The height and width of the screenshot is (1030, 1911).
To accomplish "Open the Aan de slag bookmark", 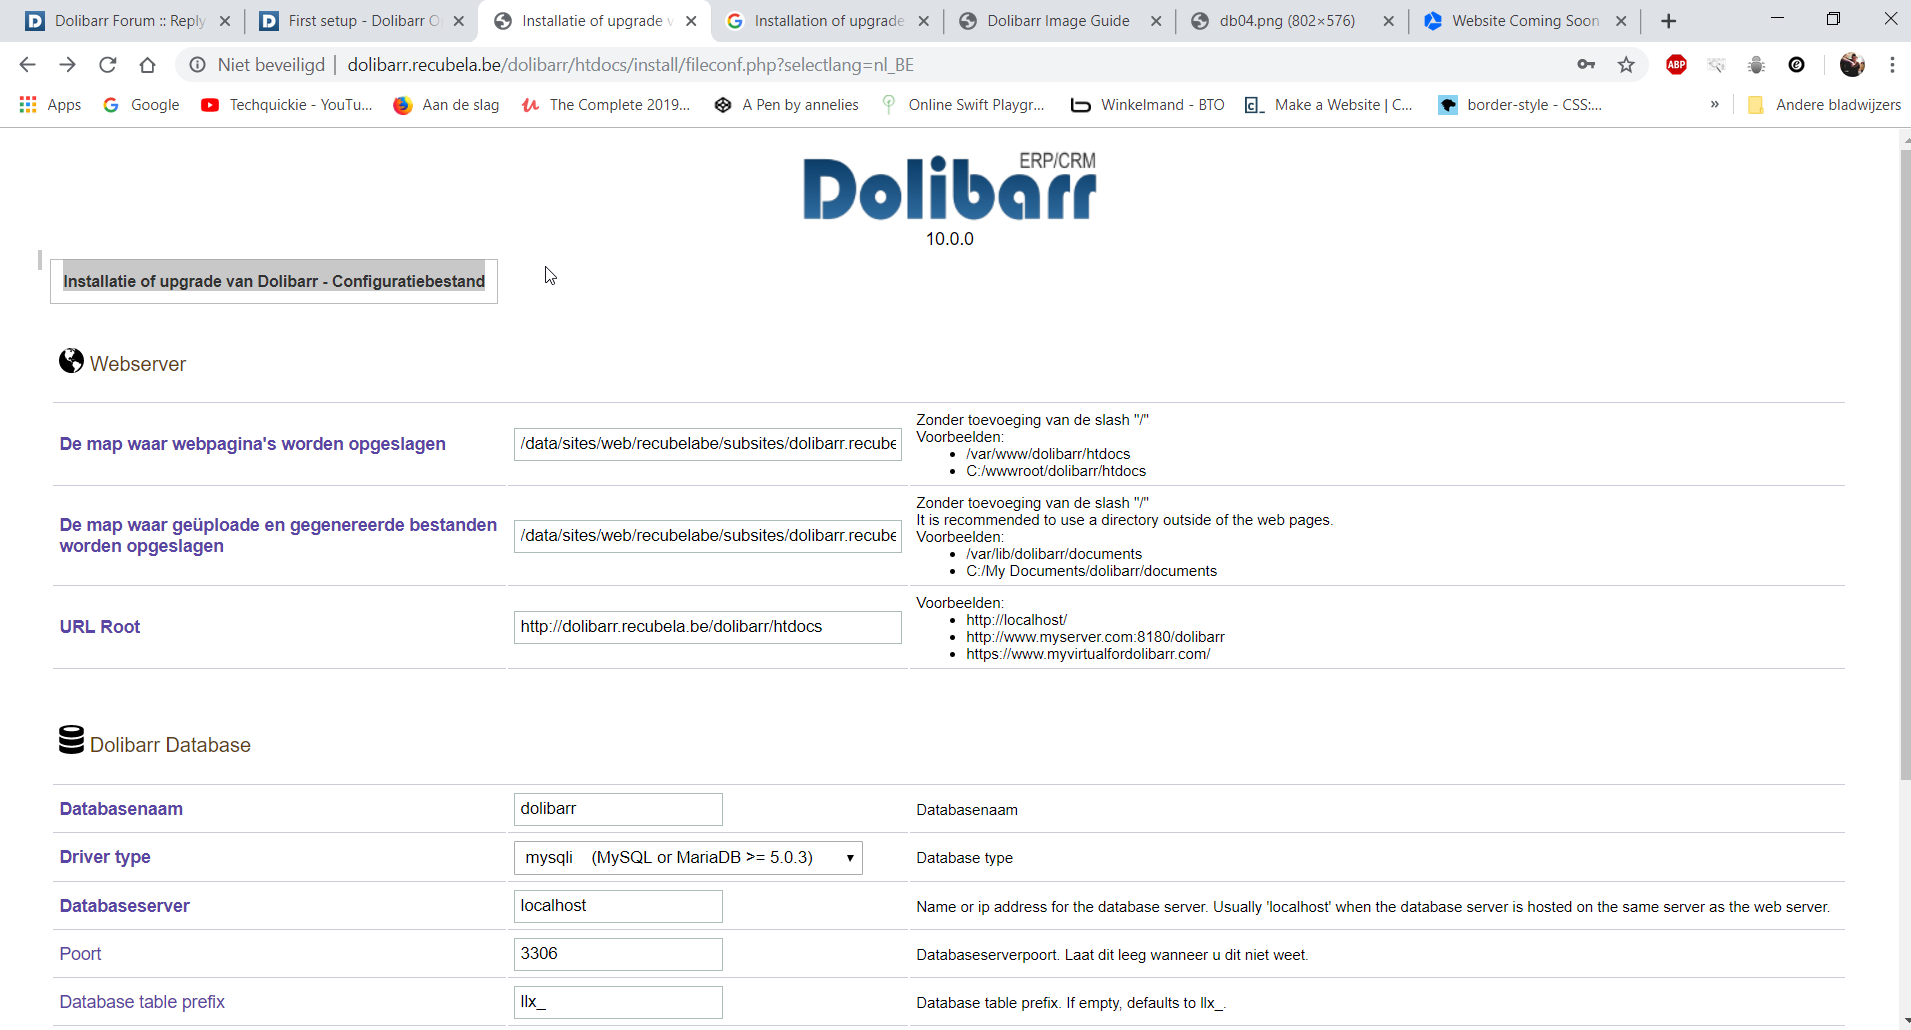I will (x=446, y=105).
